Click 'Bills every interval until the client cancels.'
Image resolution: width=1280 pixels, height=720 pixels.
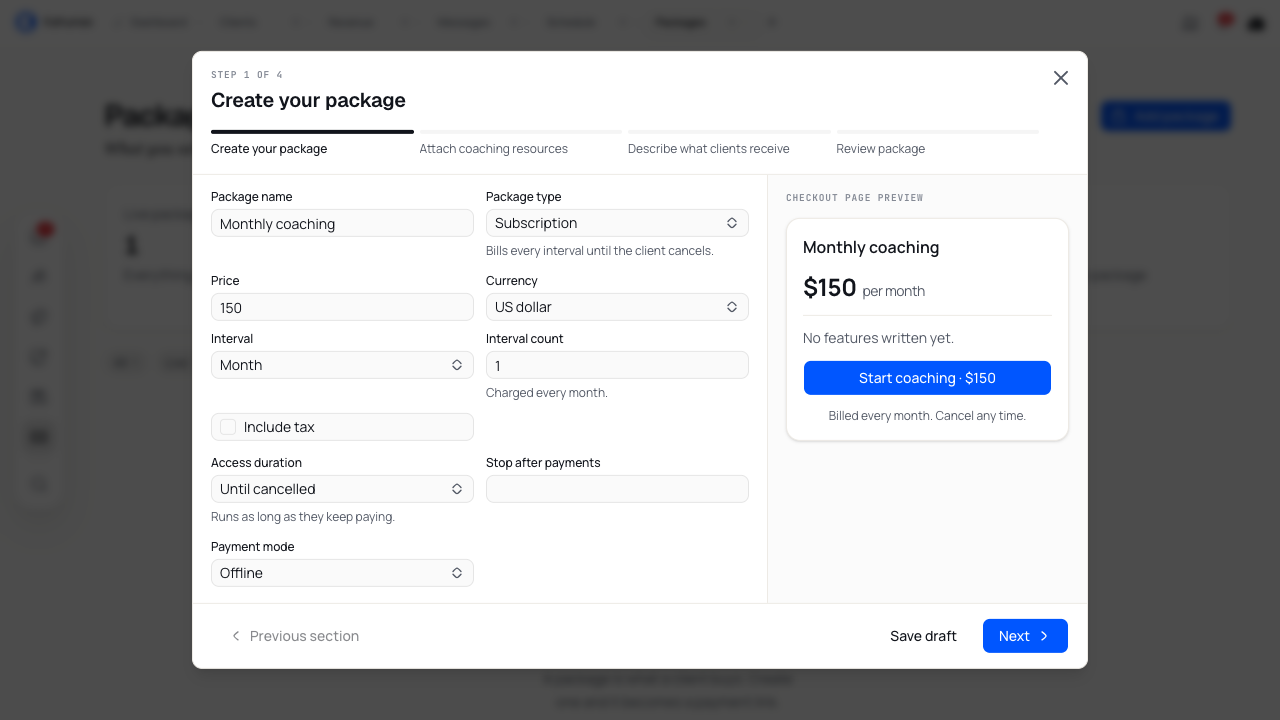(x=600, y=251)
